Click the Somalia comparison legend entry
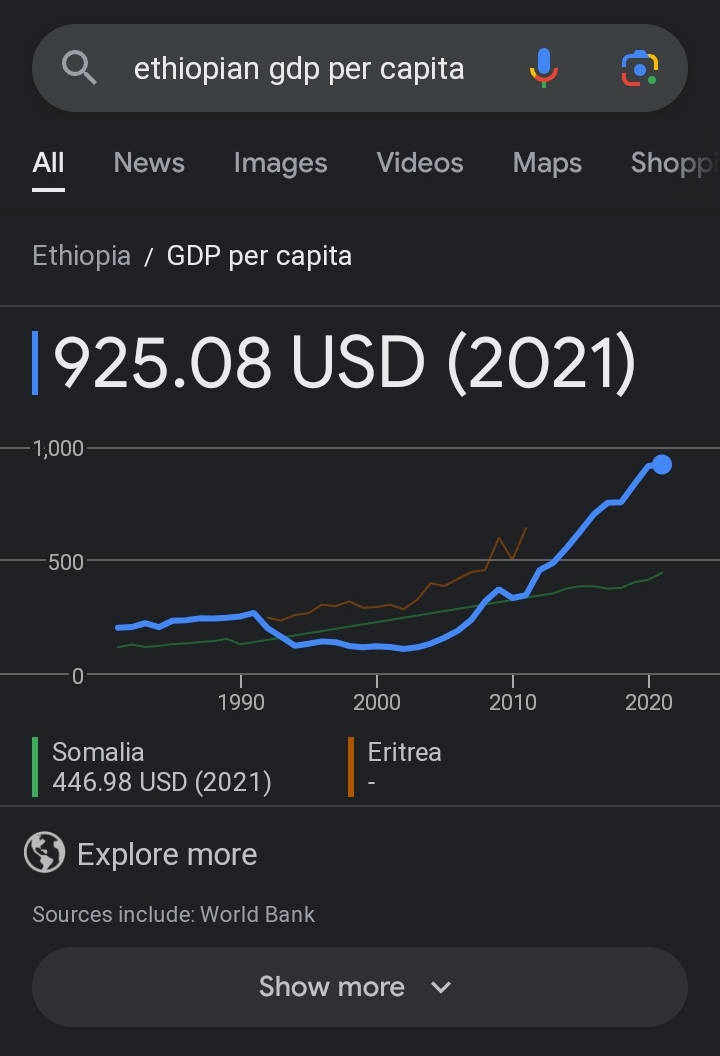 [x=162, y=767]
